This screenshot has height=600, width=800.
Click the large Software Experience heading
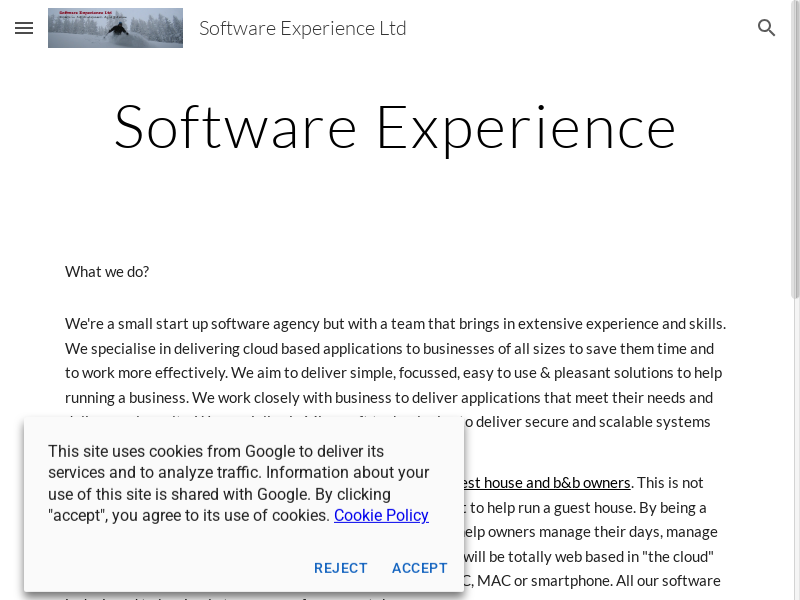(x=395, y=127)
